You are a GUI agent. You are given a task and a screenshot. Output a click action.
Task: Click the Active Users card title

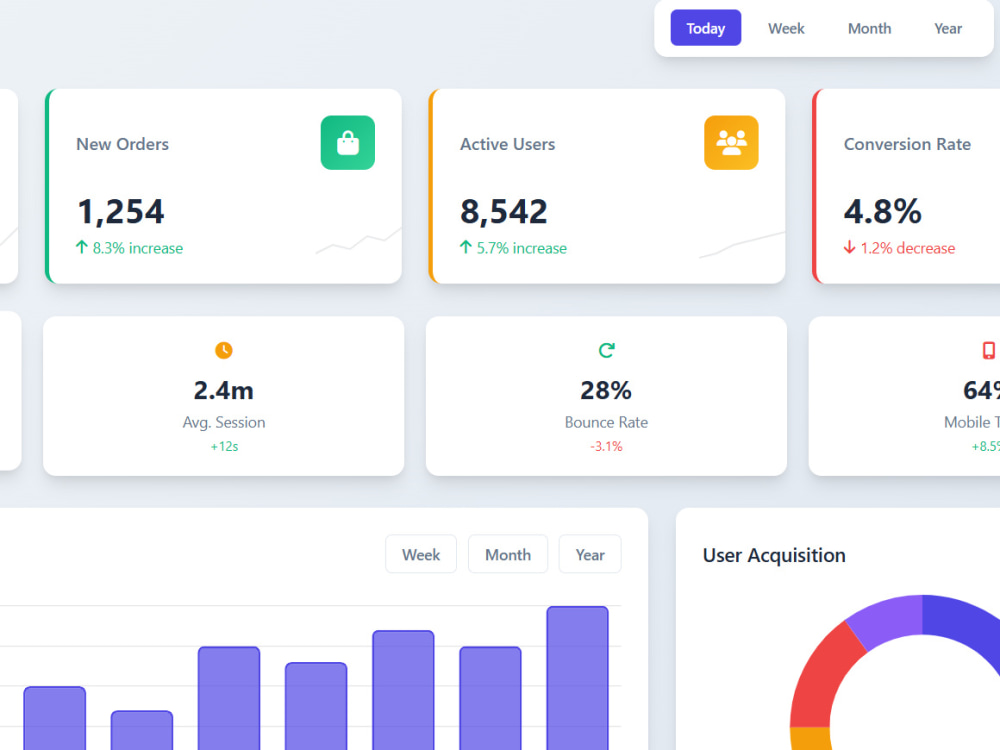[508, 144]
